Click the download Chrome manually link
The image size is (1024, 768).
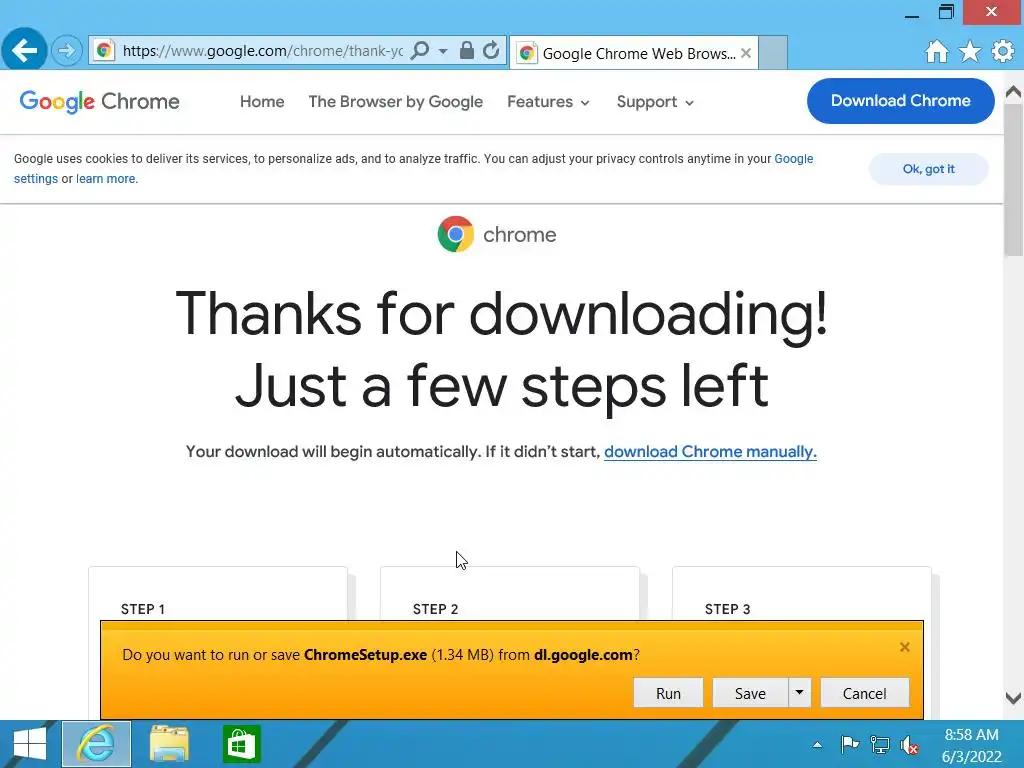click(x=711, y=452)
